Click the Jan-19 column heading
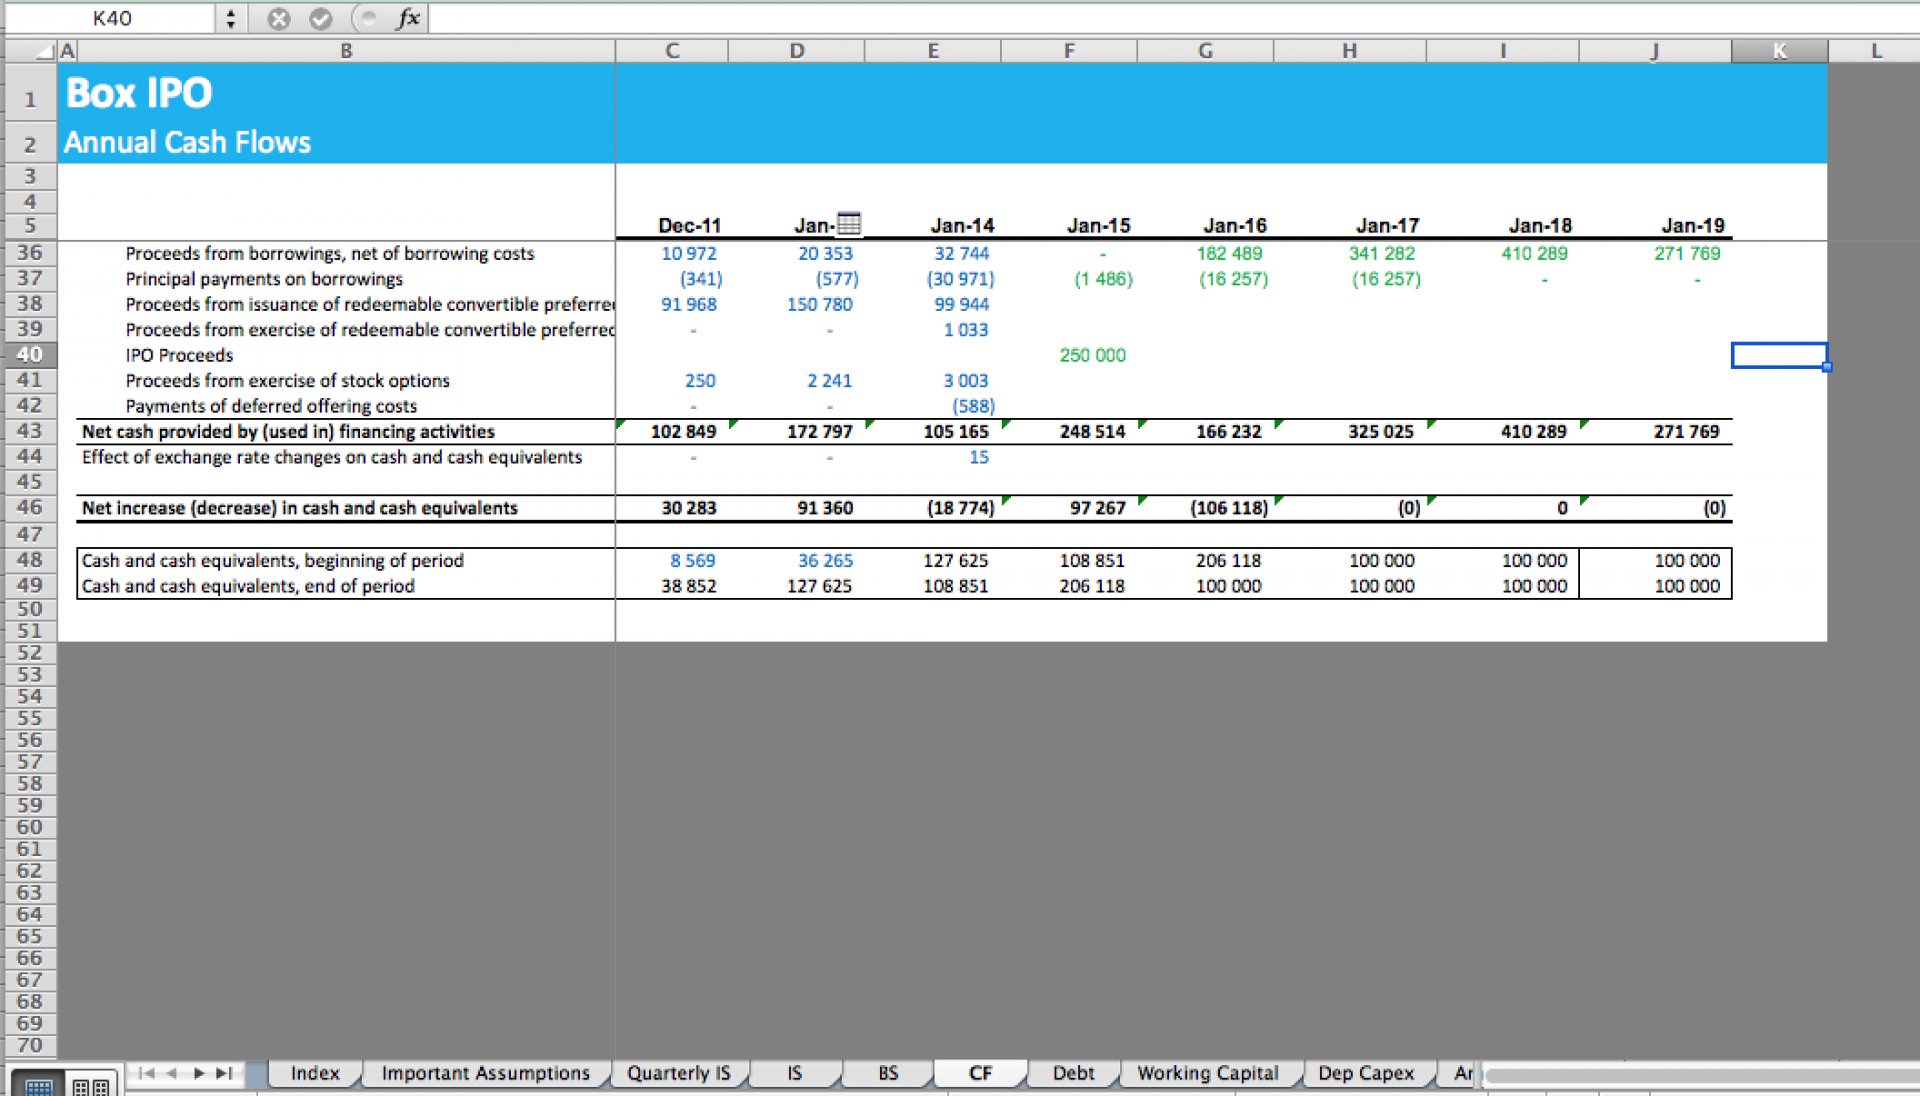The width and height of the screenshot is (1920, 1096). pos(1693,226)
